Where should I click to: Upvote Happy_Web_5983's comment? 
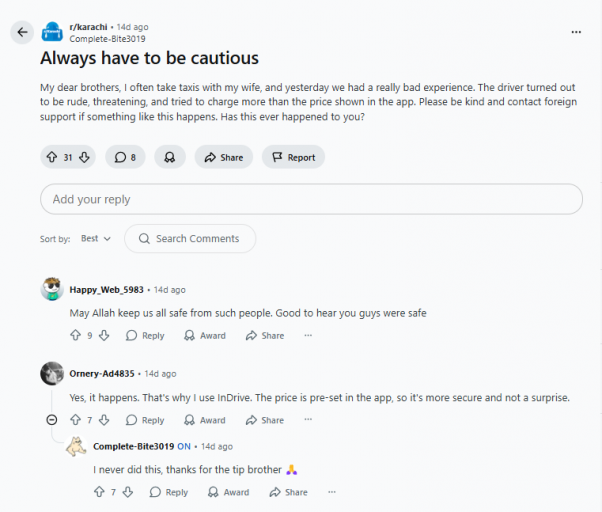tap(75, 336)
